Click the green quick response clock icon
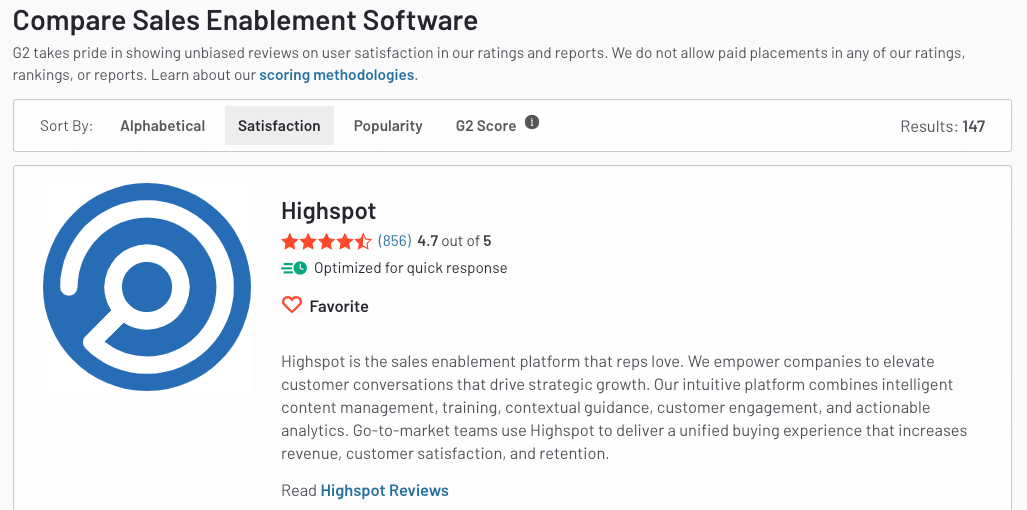The height and width of the screenshot is (510, 1027). click(x=294, y=268)
